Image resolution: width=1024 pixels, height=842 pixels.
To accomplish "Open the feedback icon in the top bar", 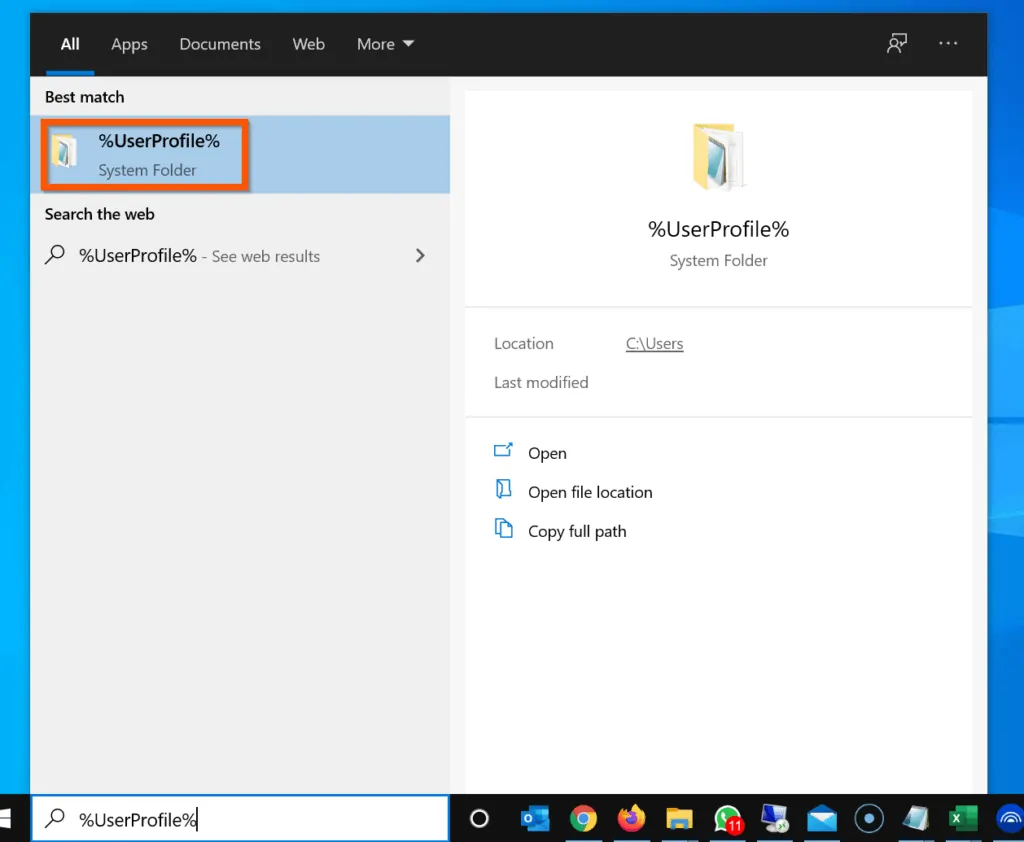I will (x=897, y=43).
